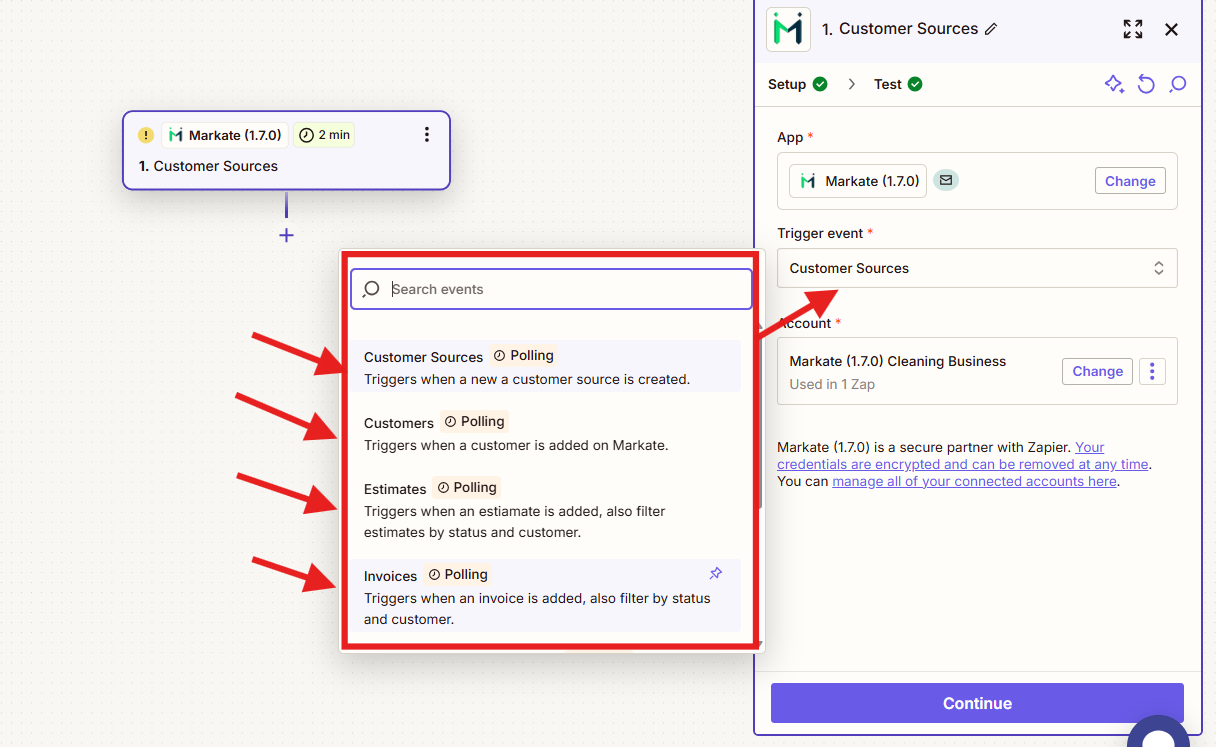
Task: Select the Customer Sources step card
Action: pyautogui.click(x=286, y=150)
